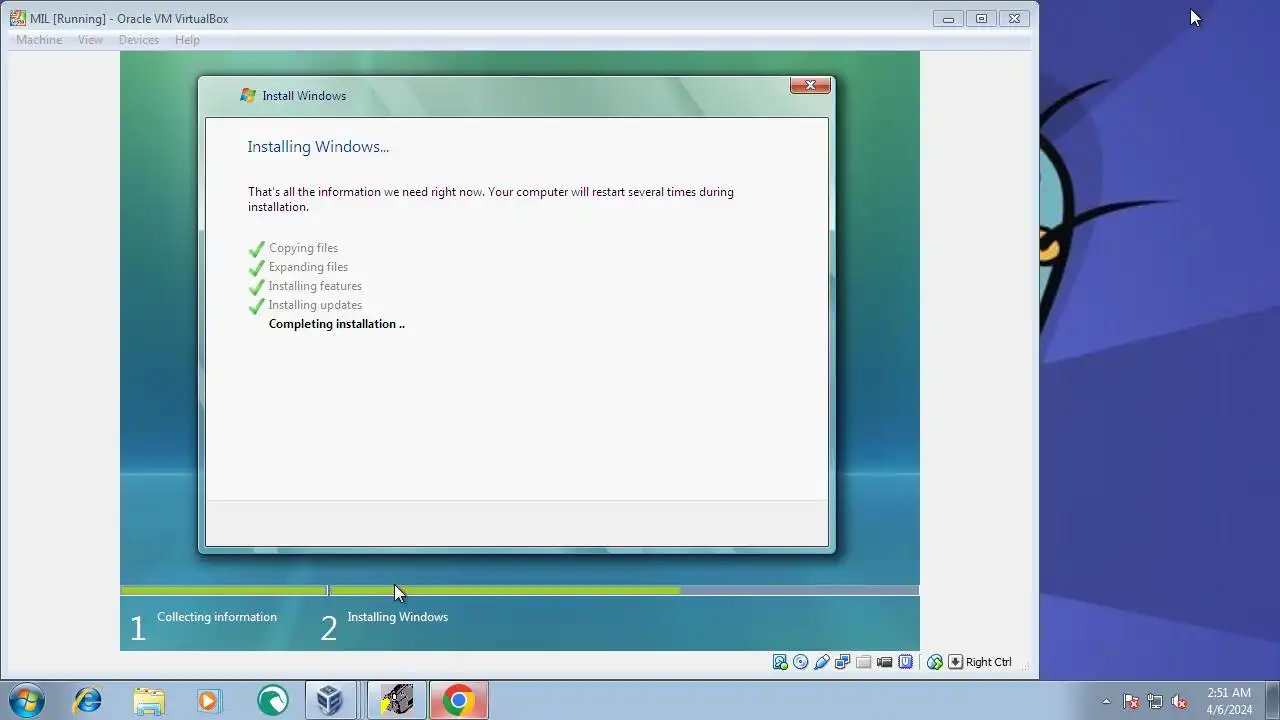Switch to VirtualBox Manager on taskbar
Screen dimensions: 1280x720
pos(331,700)
